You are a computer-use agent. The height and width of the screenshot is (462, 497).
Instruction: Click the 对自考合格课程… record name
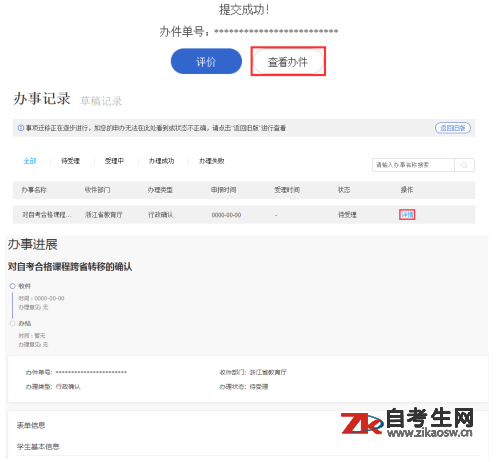click(x=47, y=215)
